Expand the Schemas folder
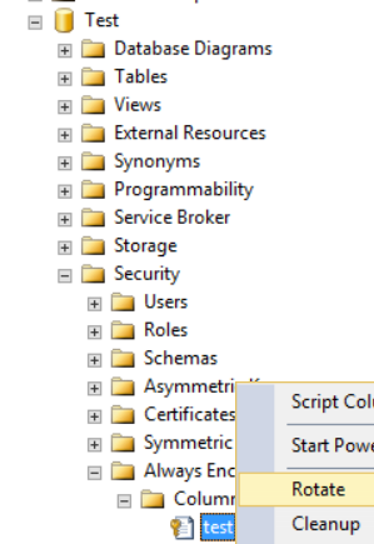374x544 pixels. [x=94, y=360]
